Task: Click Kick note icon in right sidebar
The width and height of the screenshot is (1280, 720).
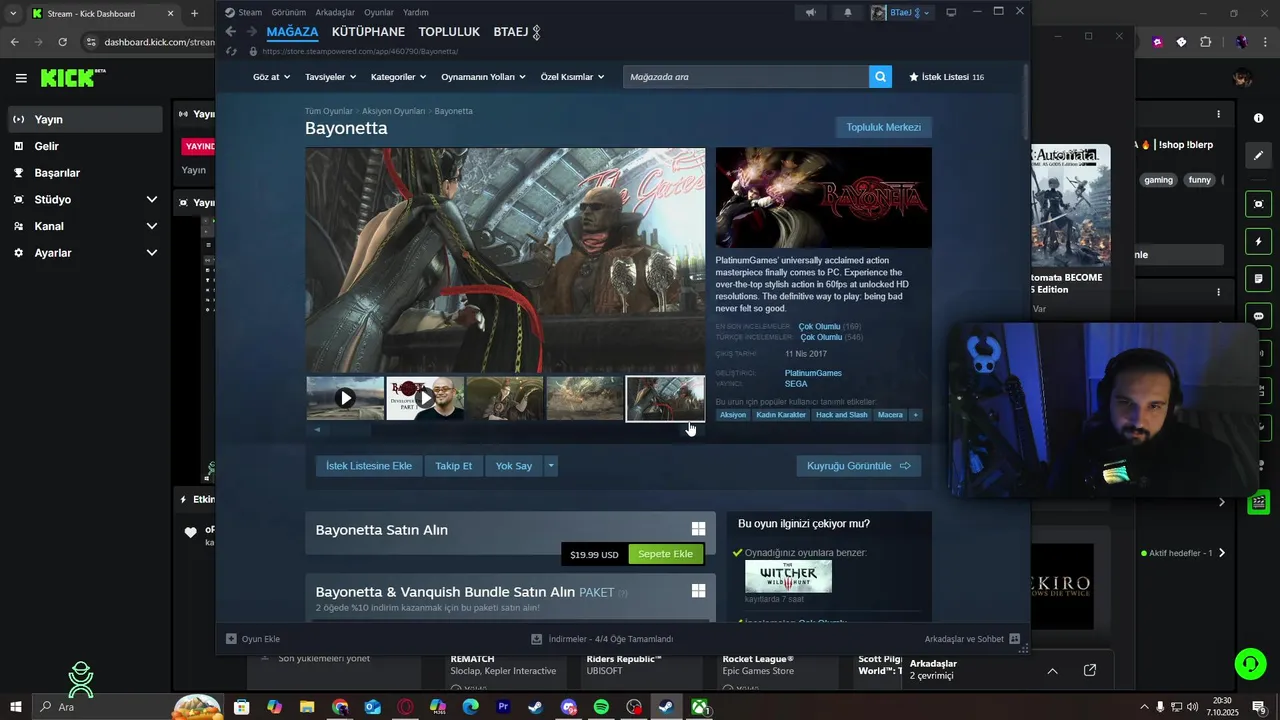Action: tap(1258, 278)
